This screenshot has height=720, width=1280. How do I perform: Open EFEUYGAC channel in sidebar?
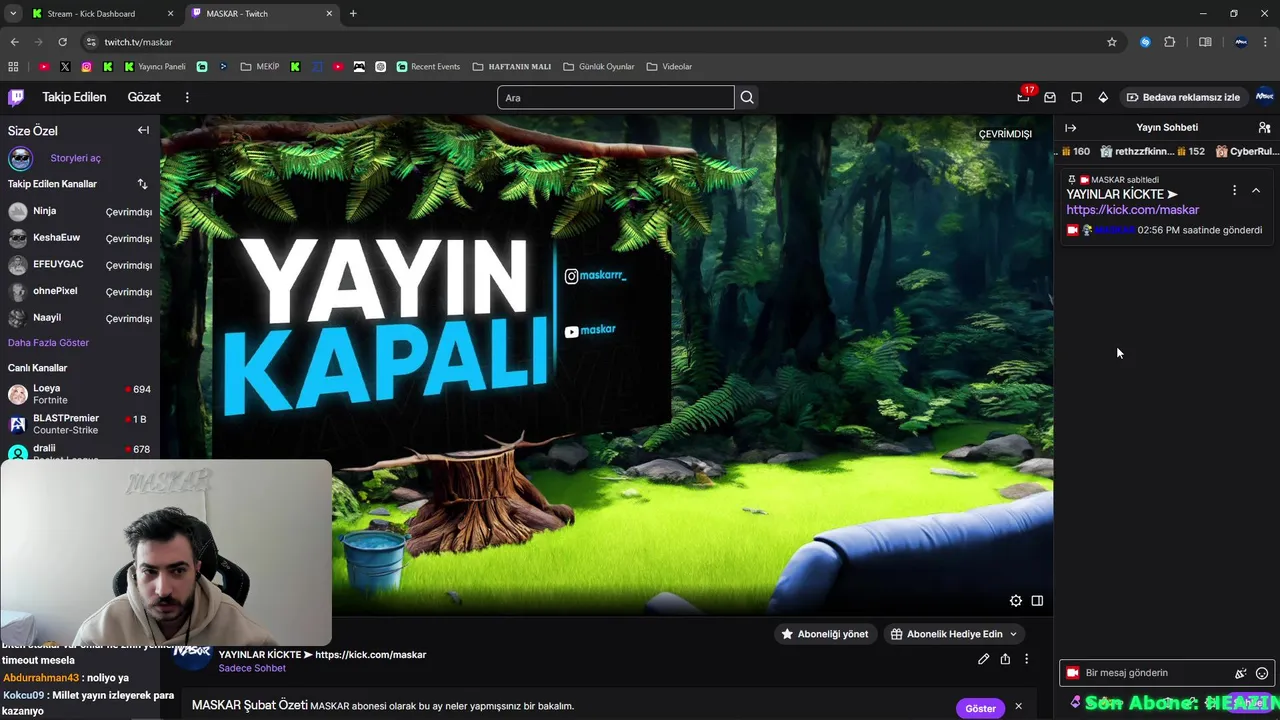[x=80, y=265]
